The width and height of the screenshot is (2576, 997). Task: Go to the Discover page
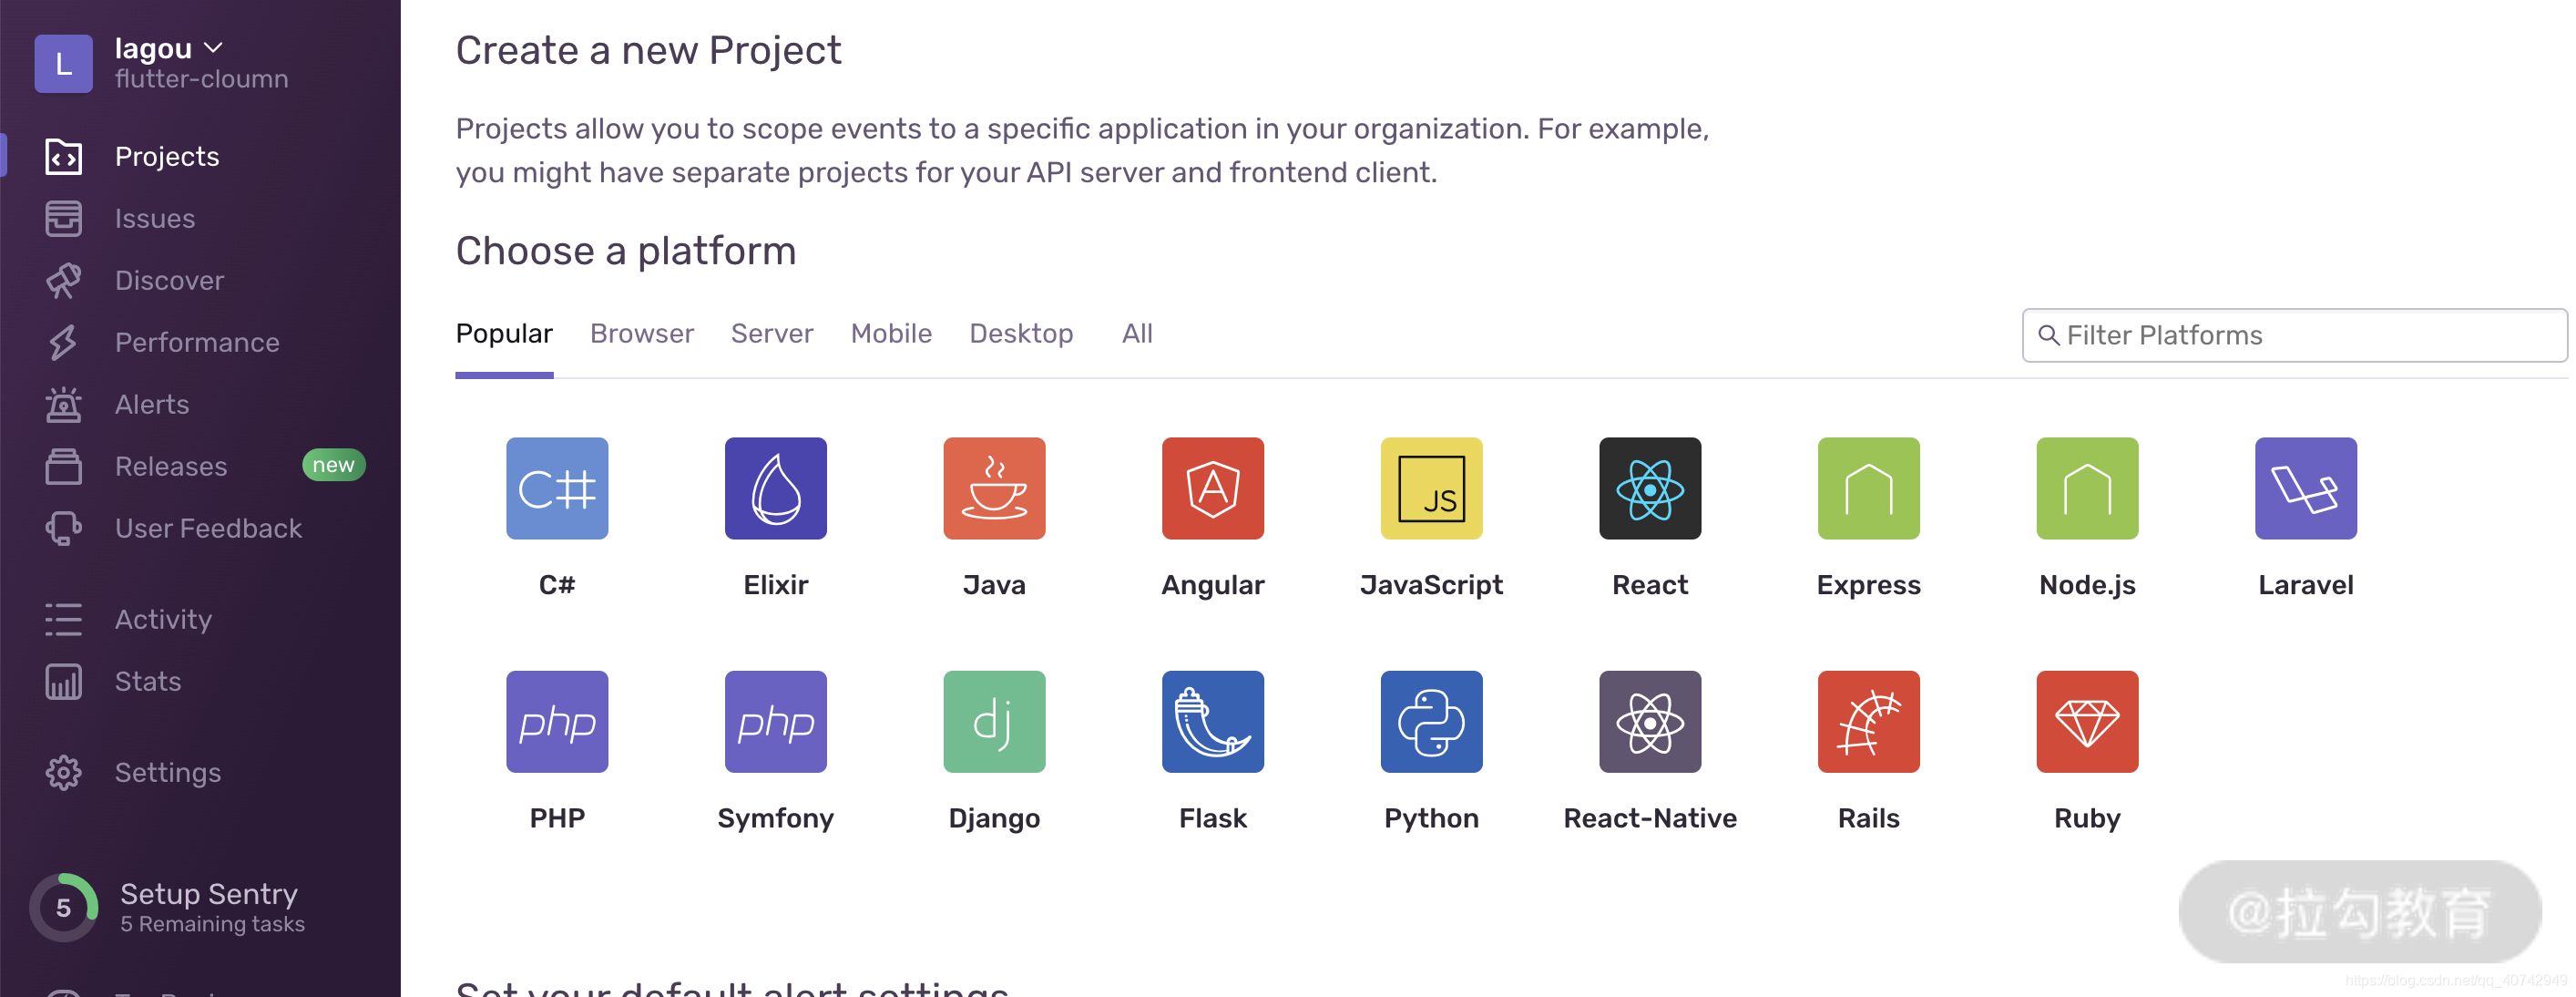[x=169, y=280]
